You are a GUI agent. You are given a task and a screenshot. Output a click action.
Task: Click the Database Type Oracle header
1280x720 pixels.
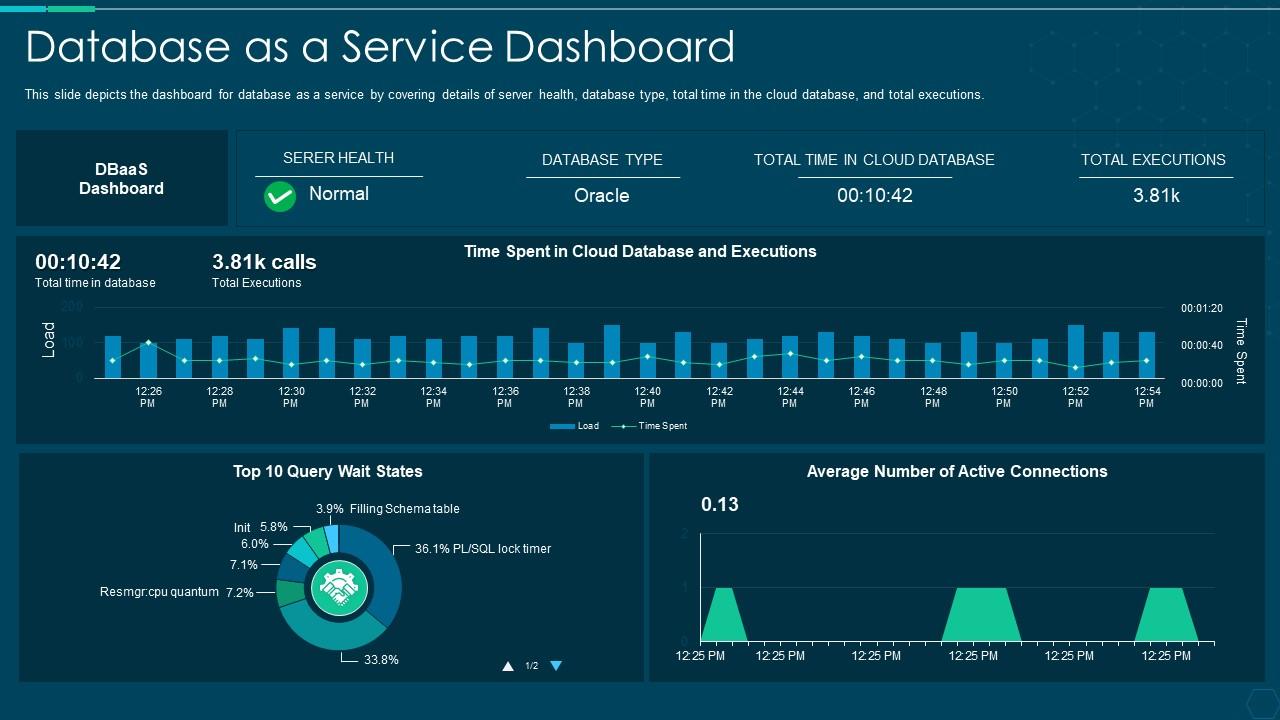(602, 160)
